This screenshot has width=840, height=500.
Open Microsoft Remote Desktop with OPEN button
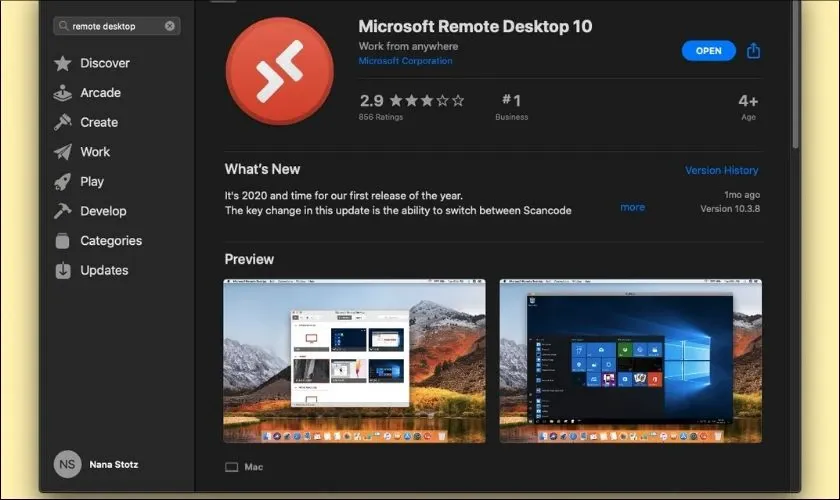tap(708, 50)
